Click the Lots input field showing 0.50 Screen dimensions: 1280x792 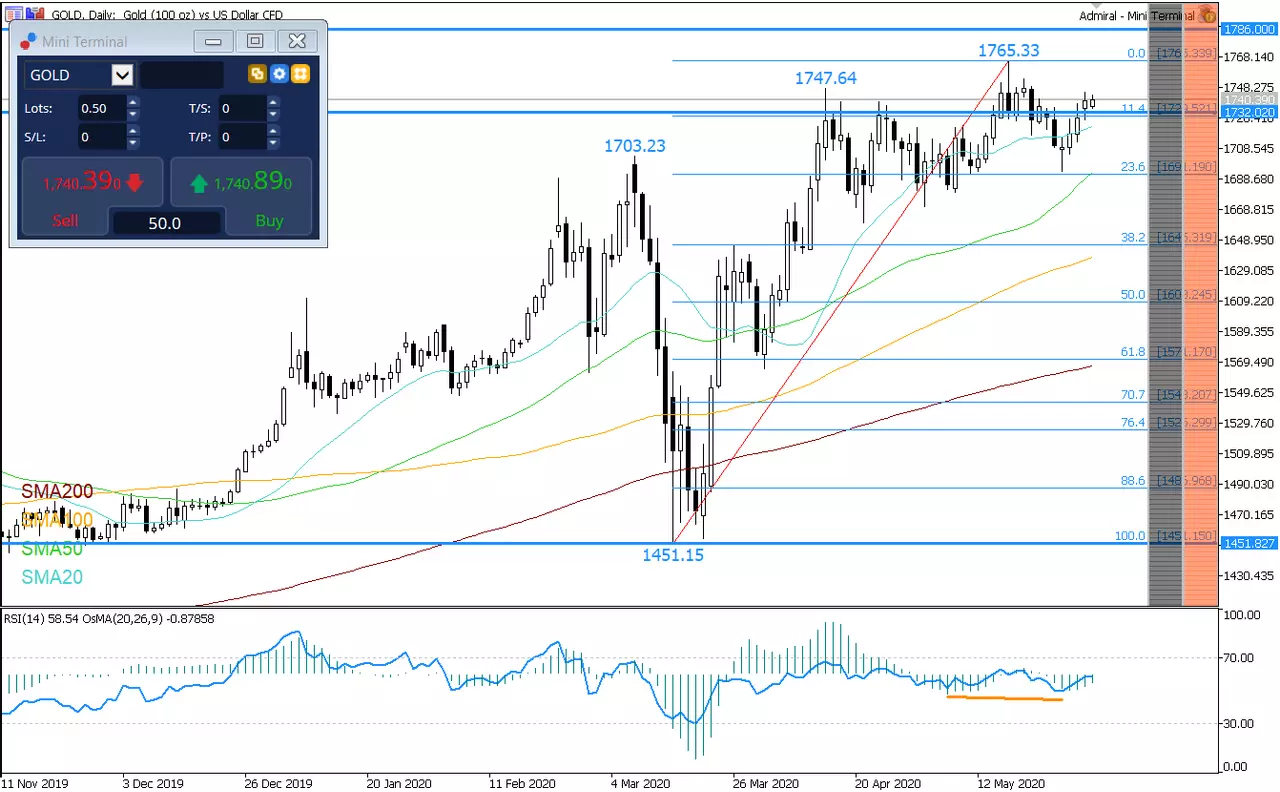tap(101, 108)
